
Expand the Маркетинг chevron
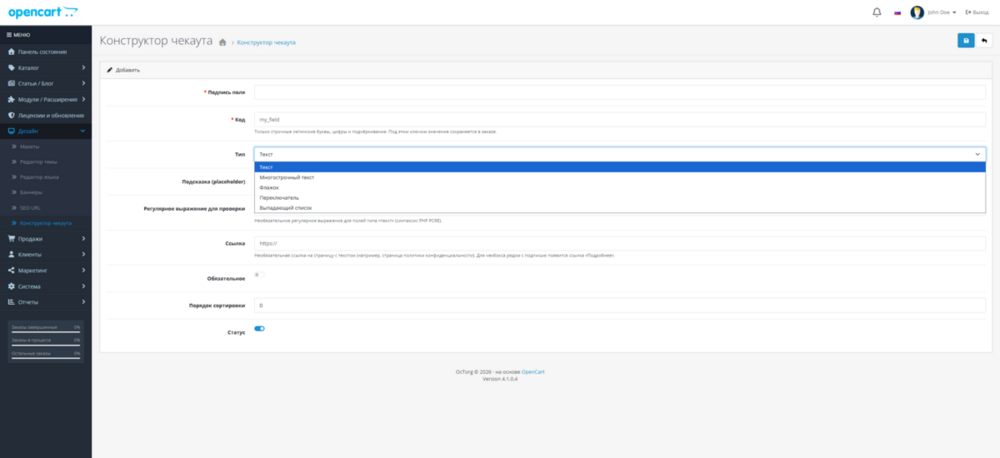click(84, 270)
